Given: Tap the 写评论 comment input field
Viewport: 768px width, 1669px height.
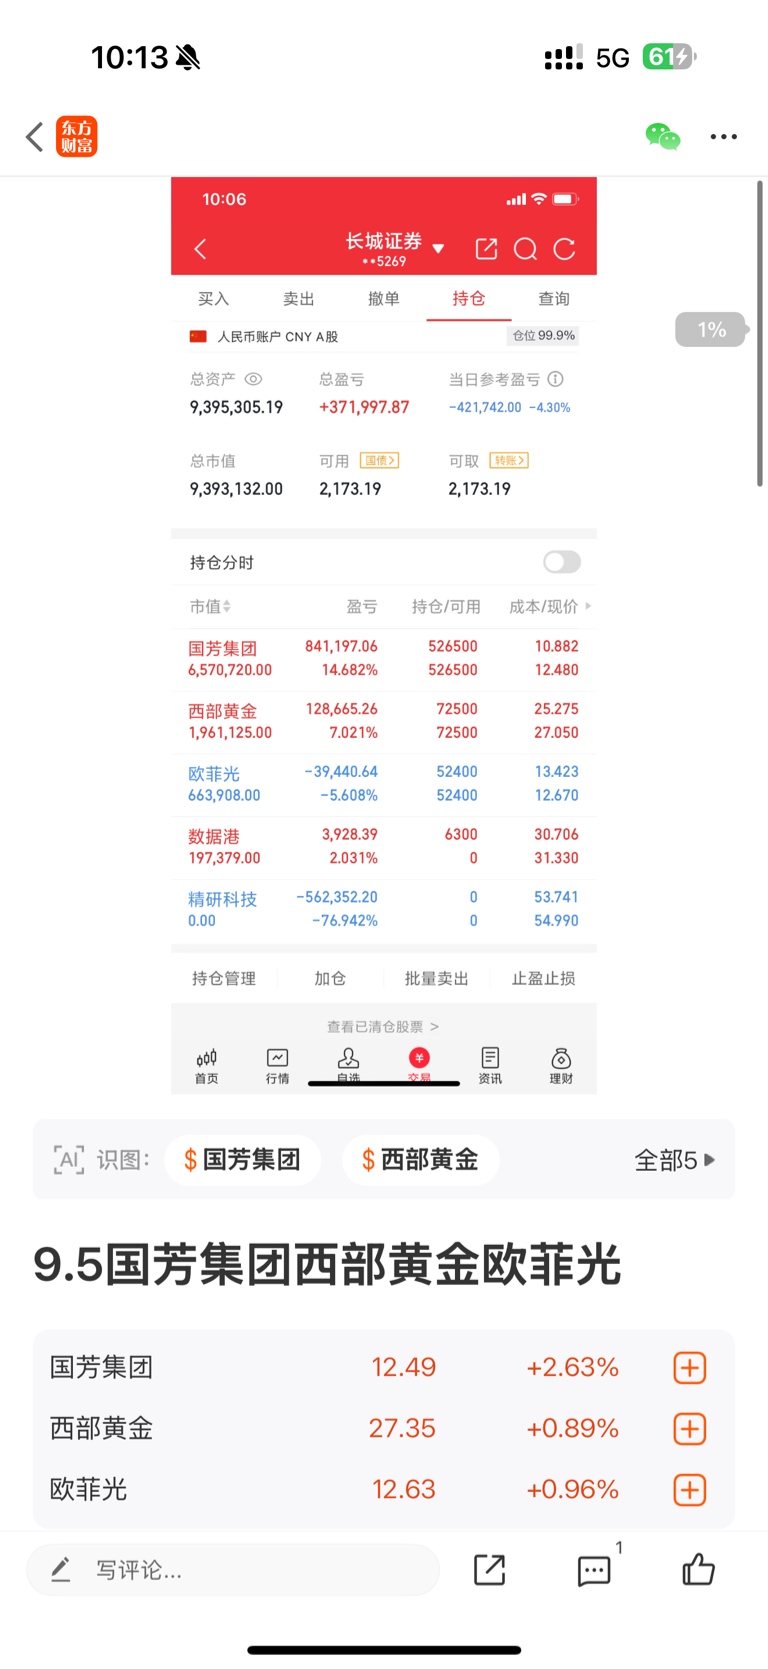Looking at the screenshot, I should pyautogui.click(x=233, y=1570).
